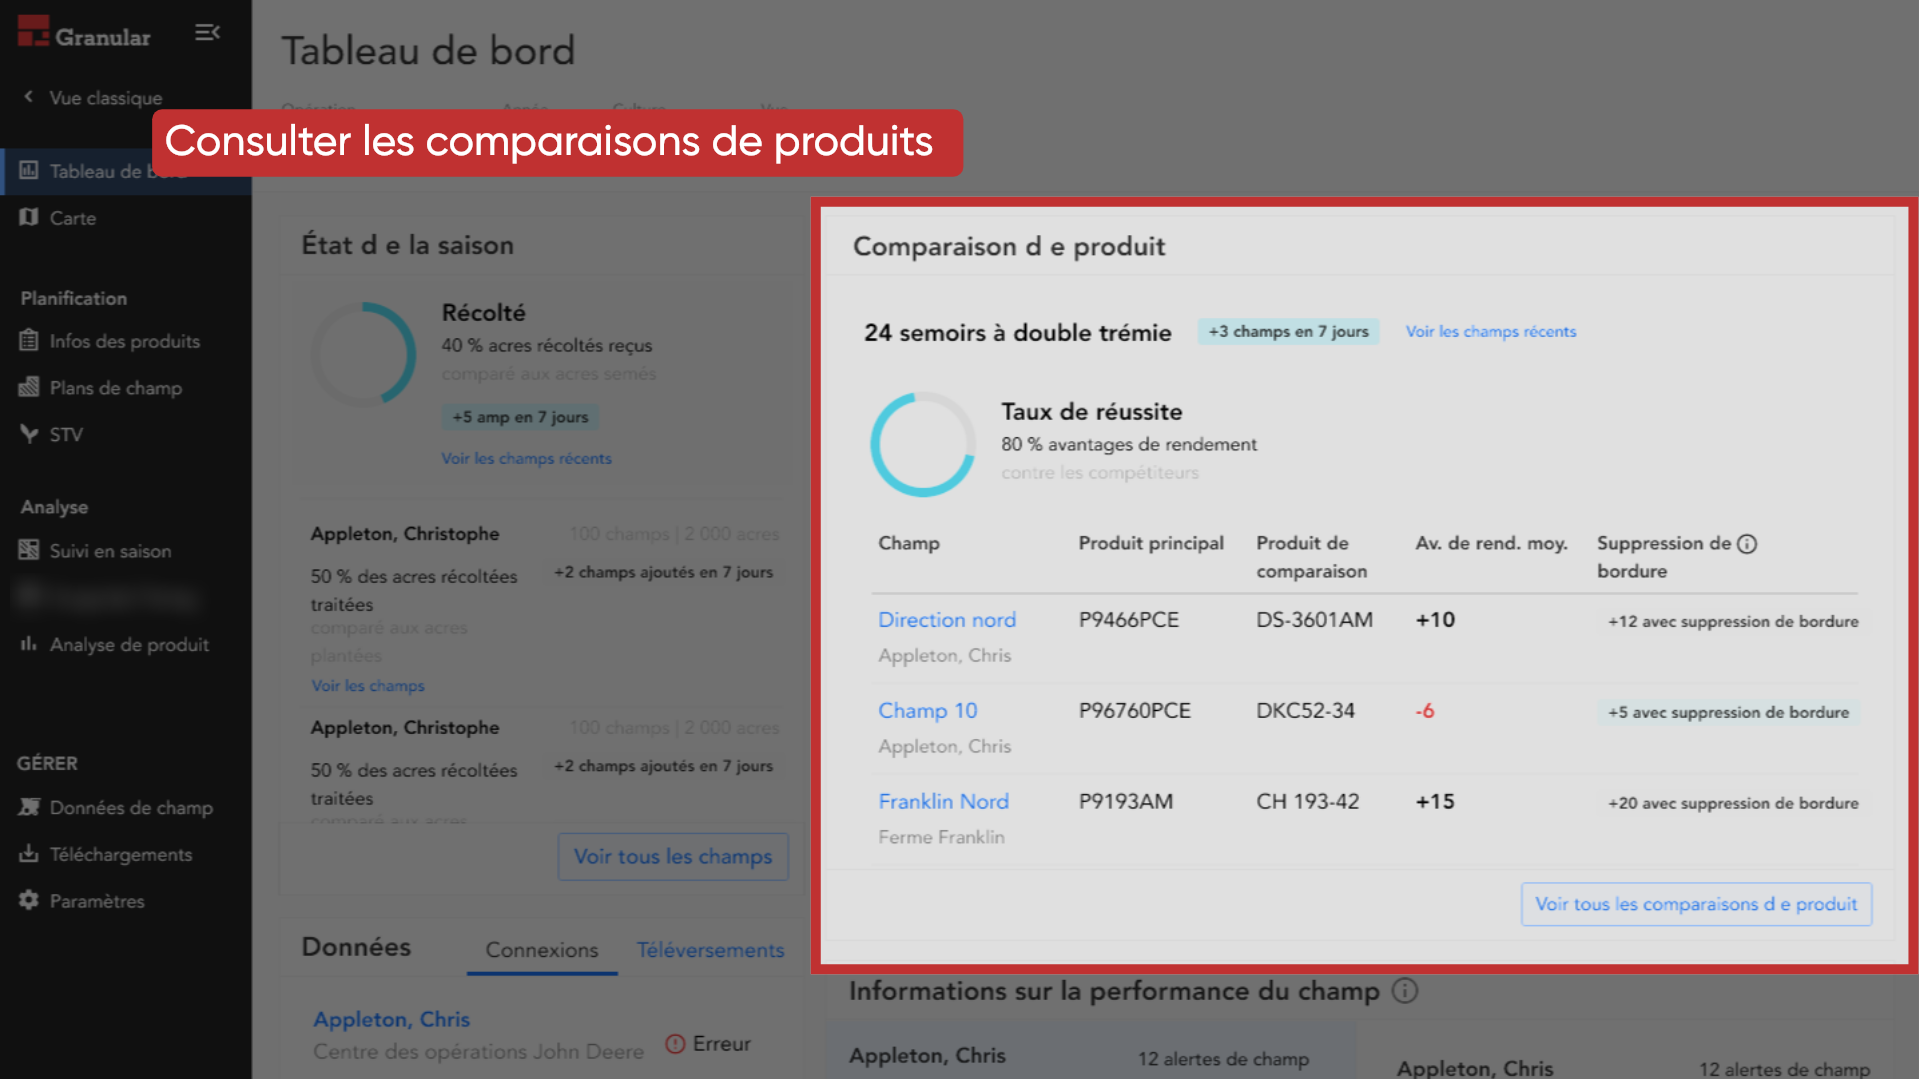Screen dimensions: 1919x1079
Task: Click comparison product CH 193-42
Action: [x=1307, y=802]
